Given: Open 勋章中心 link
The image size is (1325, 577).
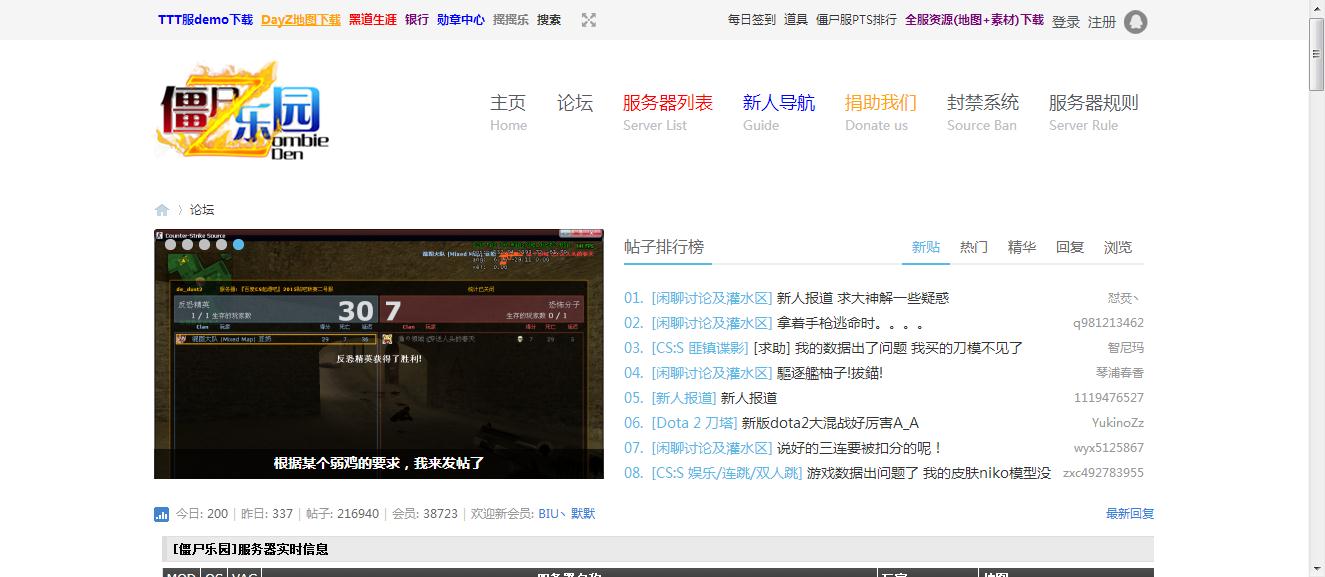Looking at the screenshot, I should click(461, 20).
